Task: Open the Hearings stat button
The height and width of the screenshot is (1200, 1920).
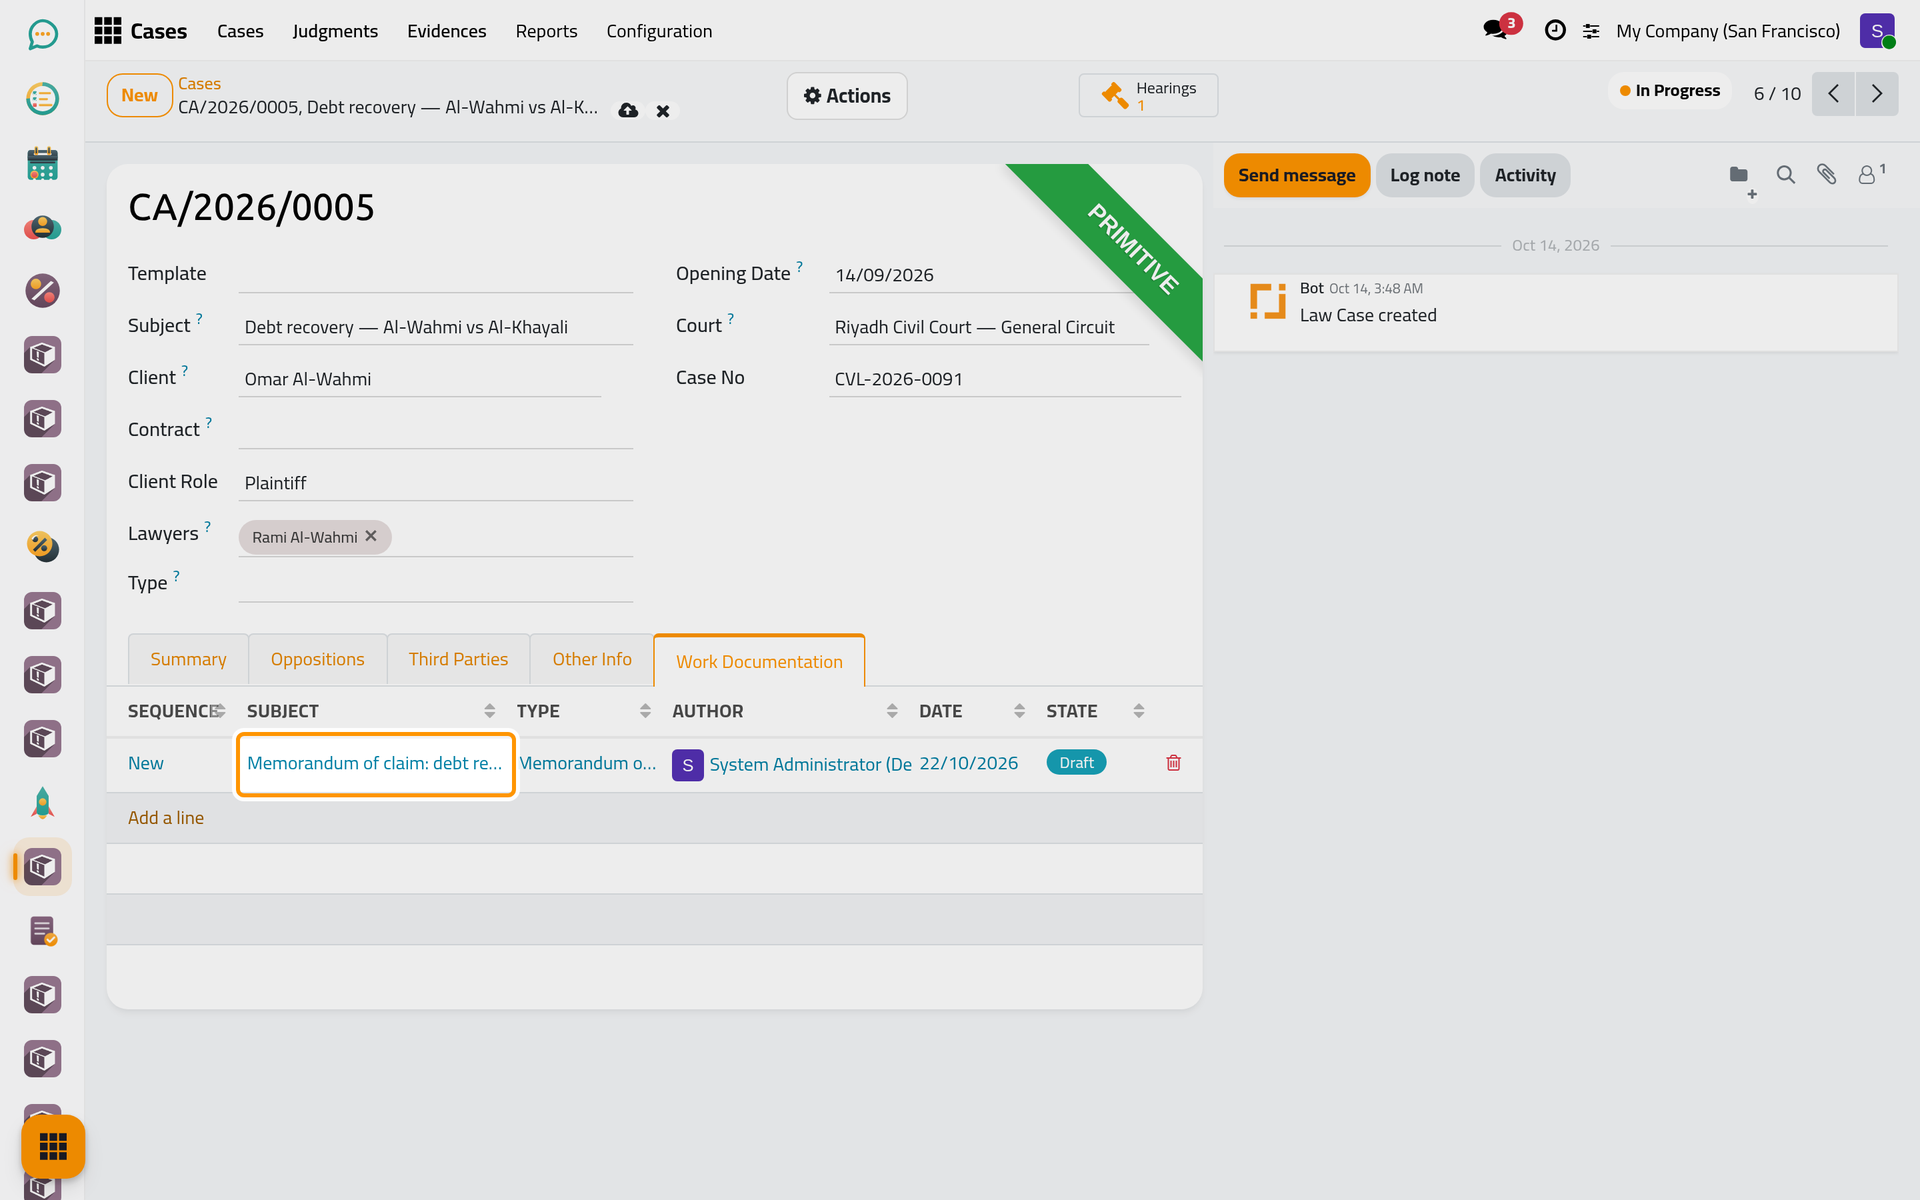Action: [x=1148, y=96]
